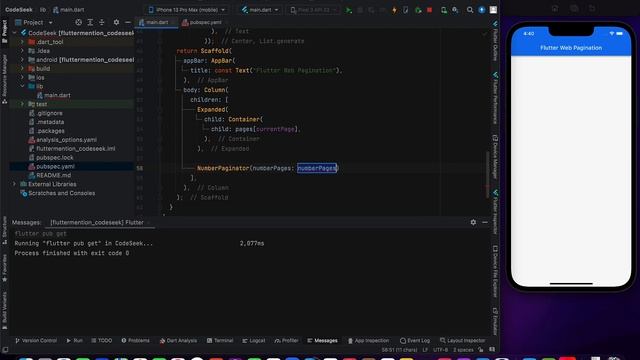Collapse the CodeSeek root project node

15,33
